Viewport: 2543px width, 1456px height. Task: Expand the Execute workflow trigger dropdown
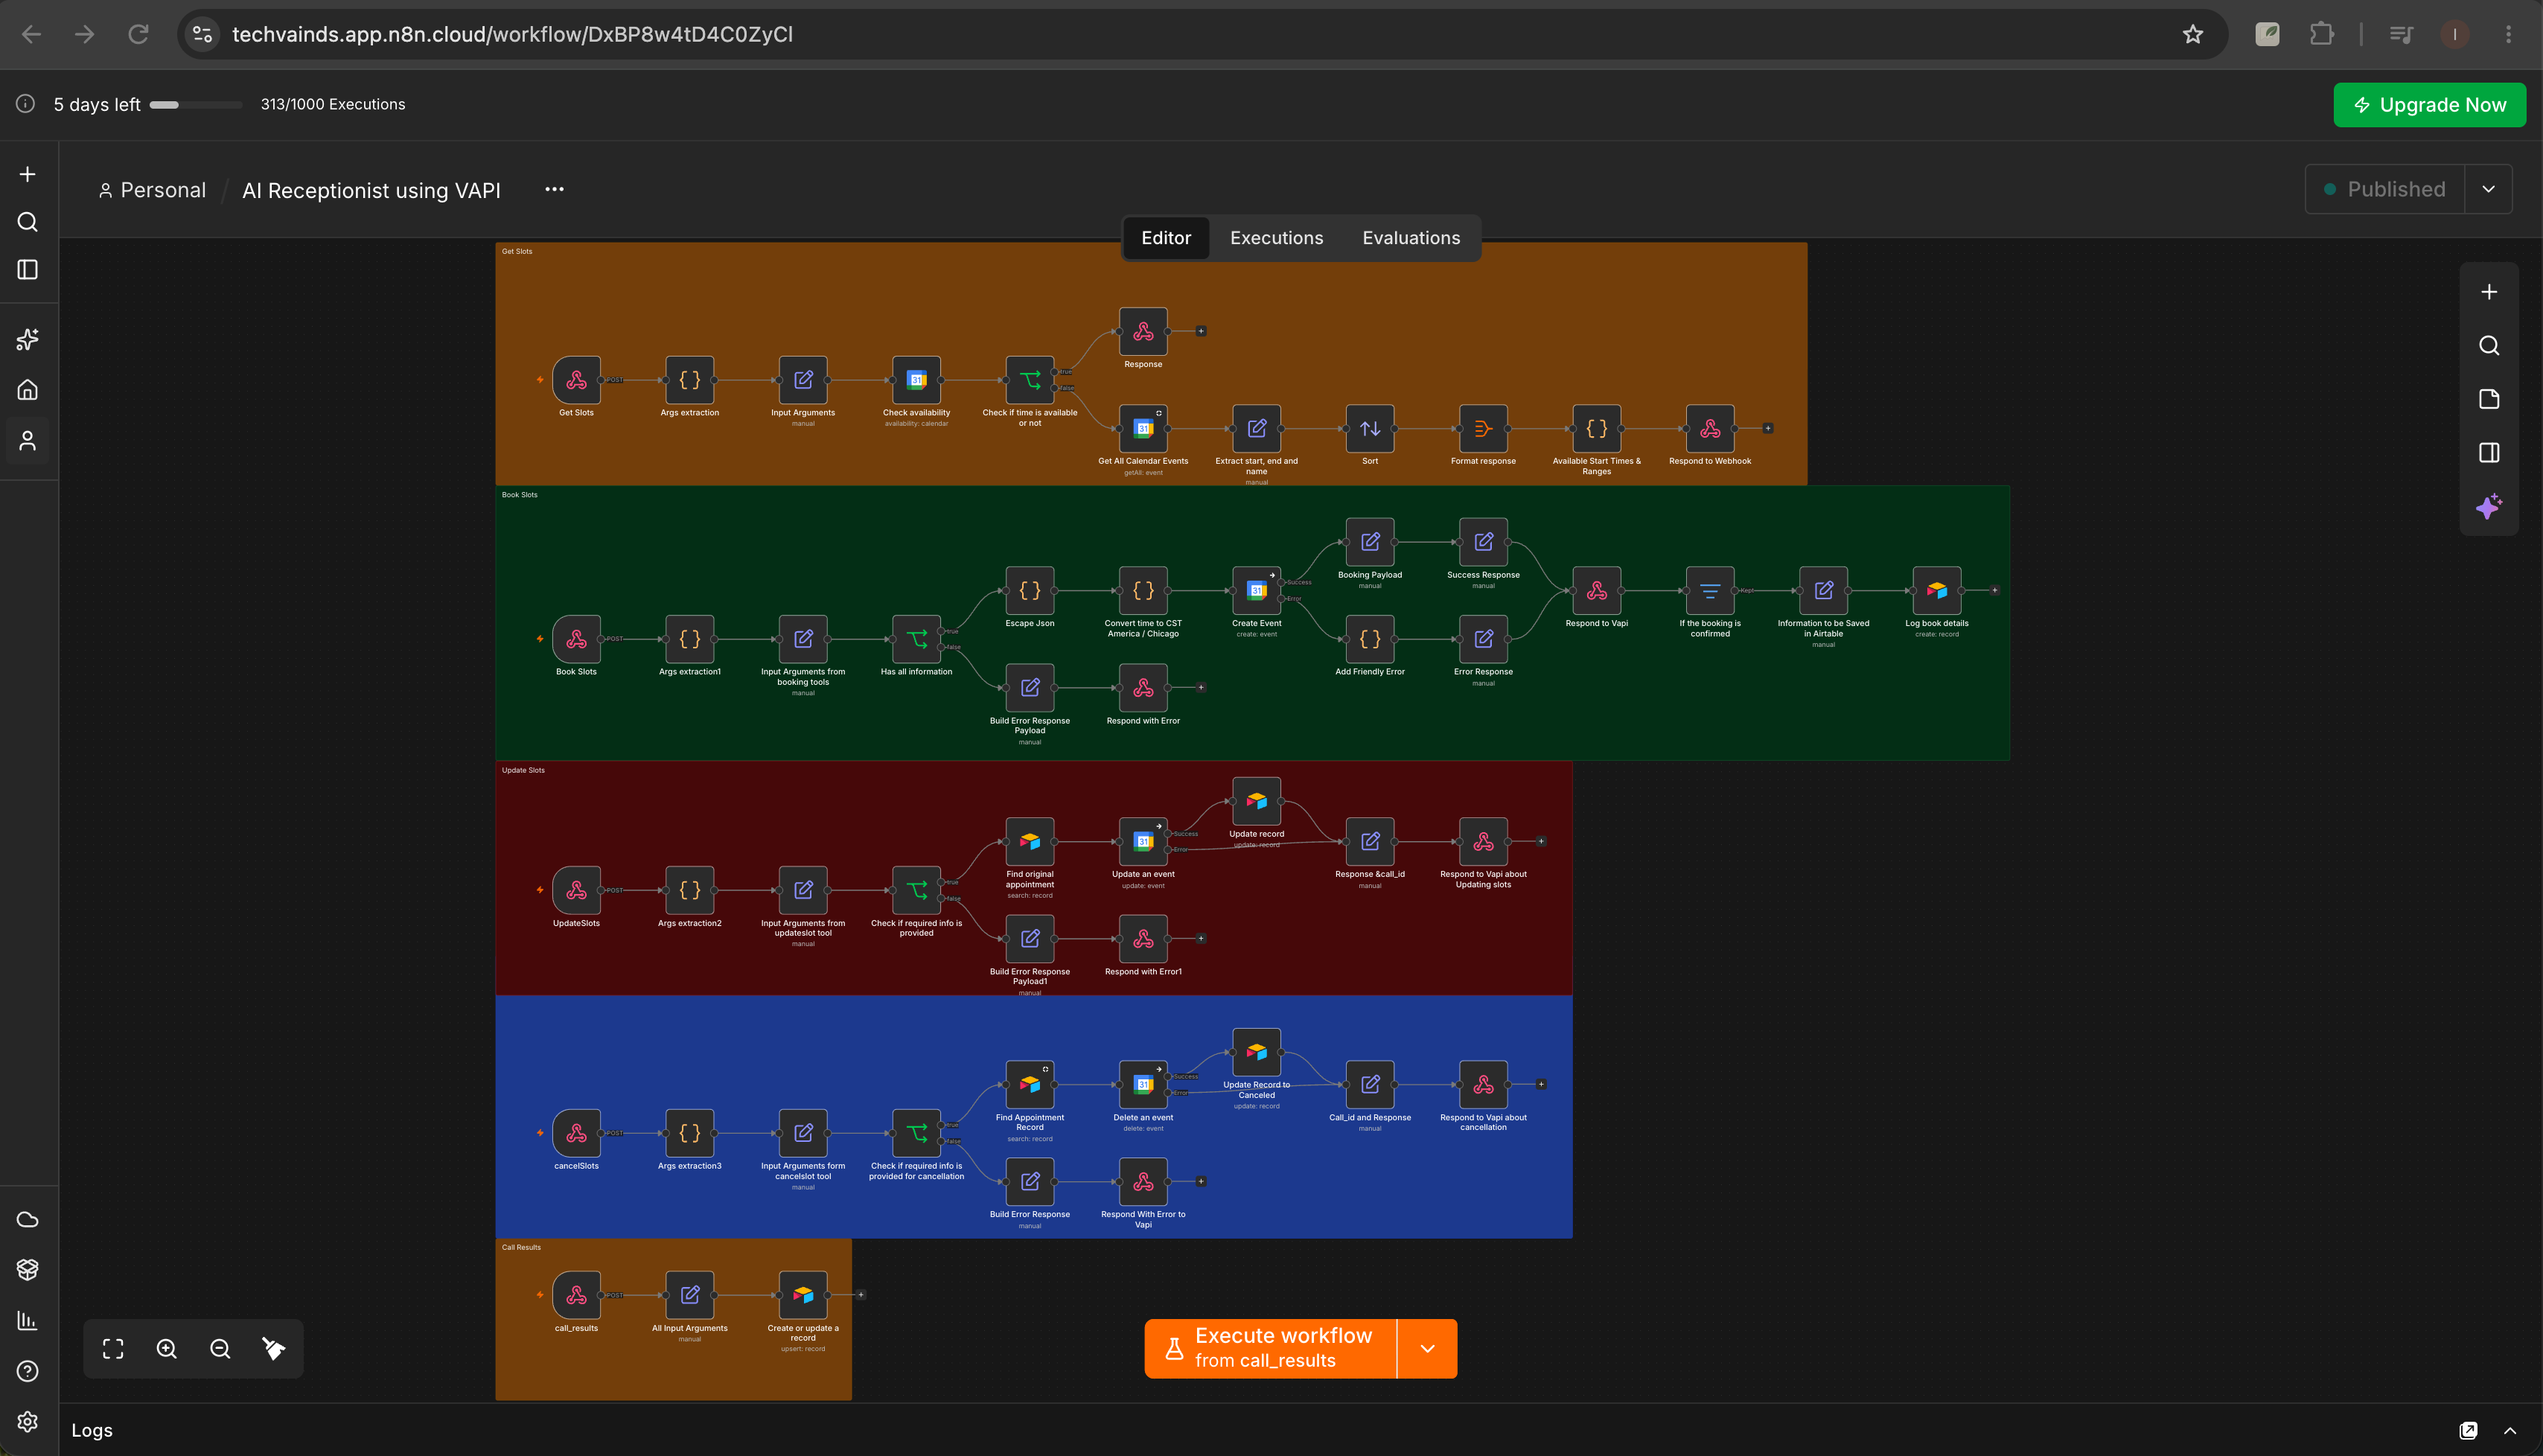click(1427, 1348)
